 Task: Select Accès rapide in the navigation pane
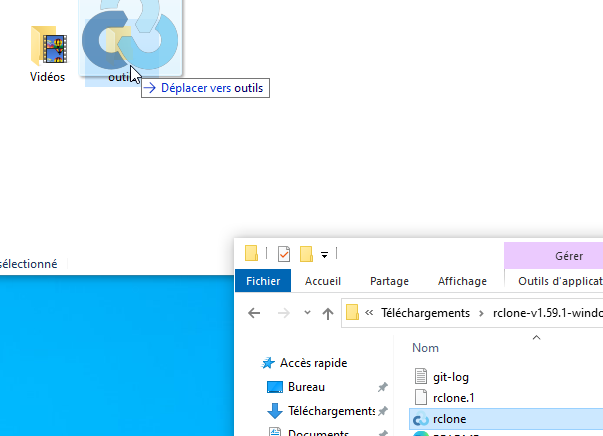tap(313, 363)
